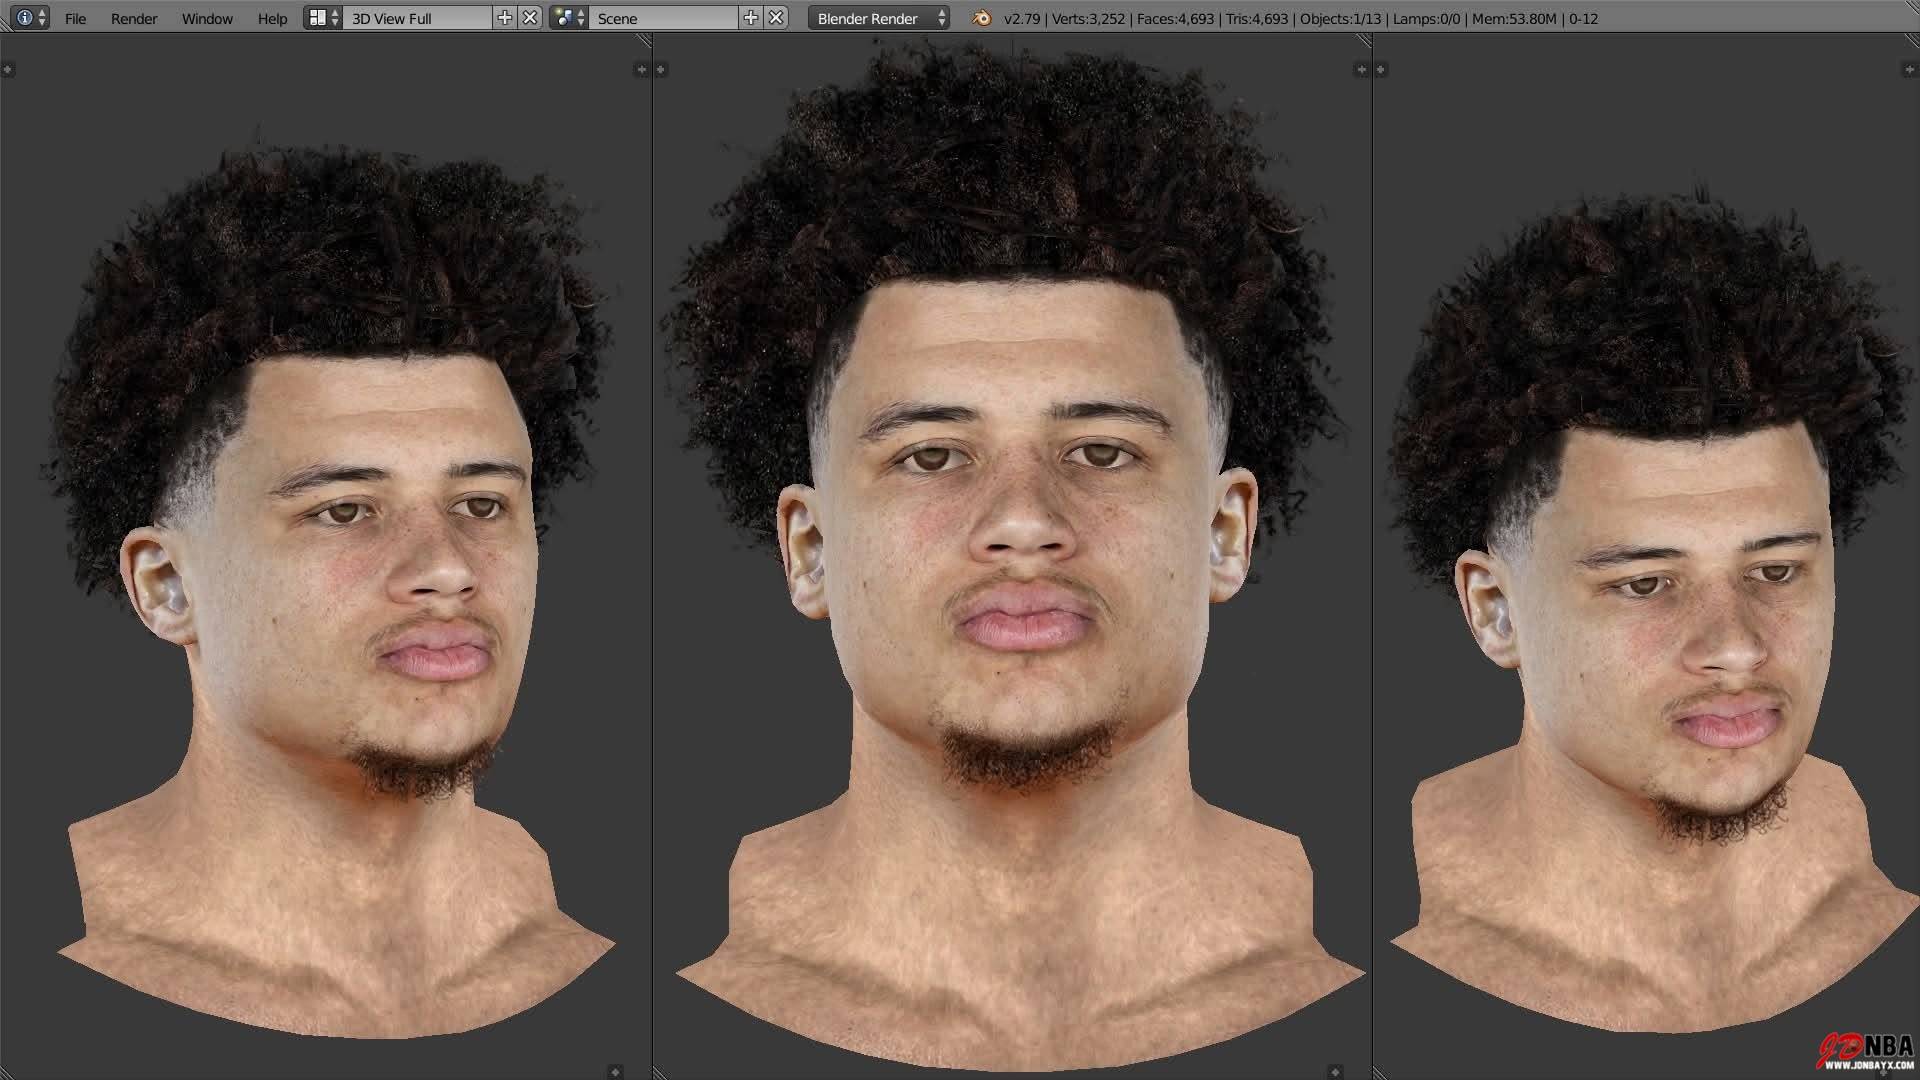The height and width of the screenshot is (1080, 1920).
Task: Expand tool shelf of right 3D viewport
Action: tap(1381, 69)
